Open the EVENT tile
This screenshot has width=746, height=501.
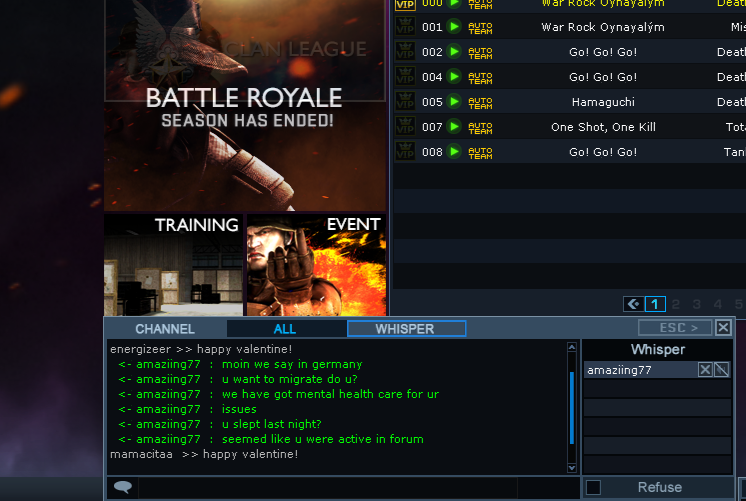click(x=316, y=265)
